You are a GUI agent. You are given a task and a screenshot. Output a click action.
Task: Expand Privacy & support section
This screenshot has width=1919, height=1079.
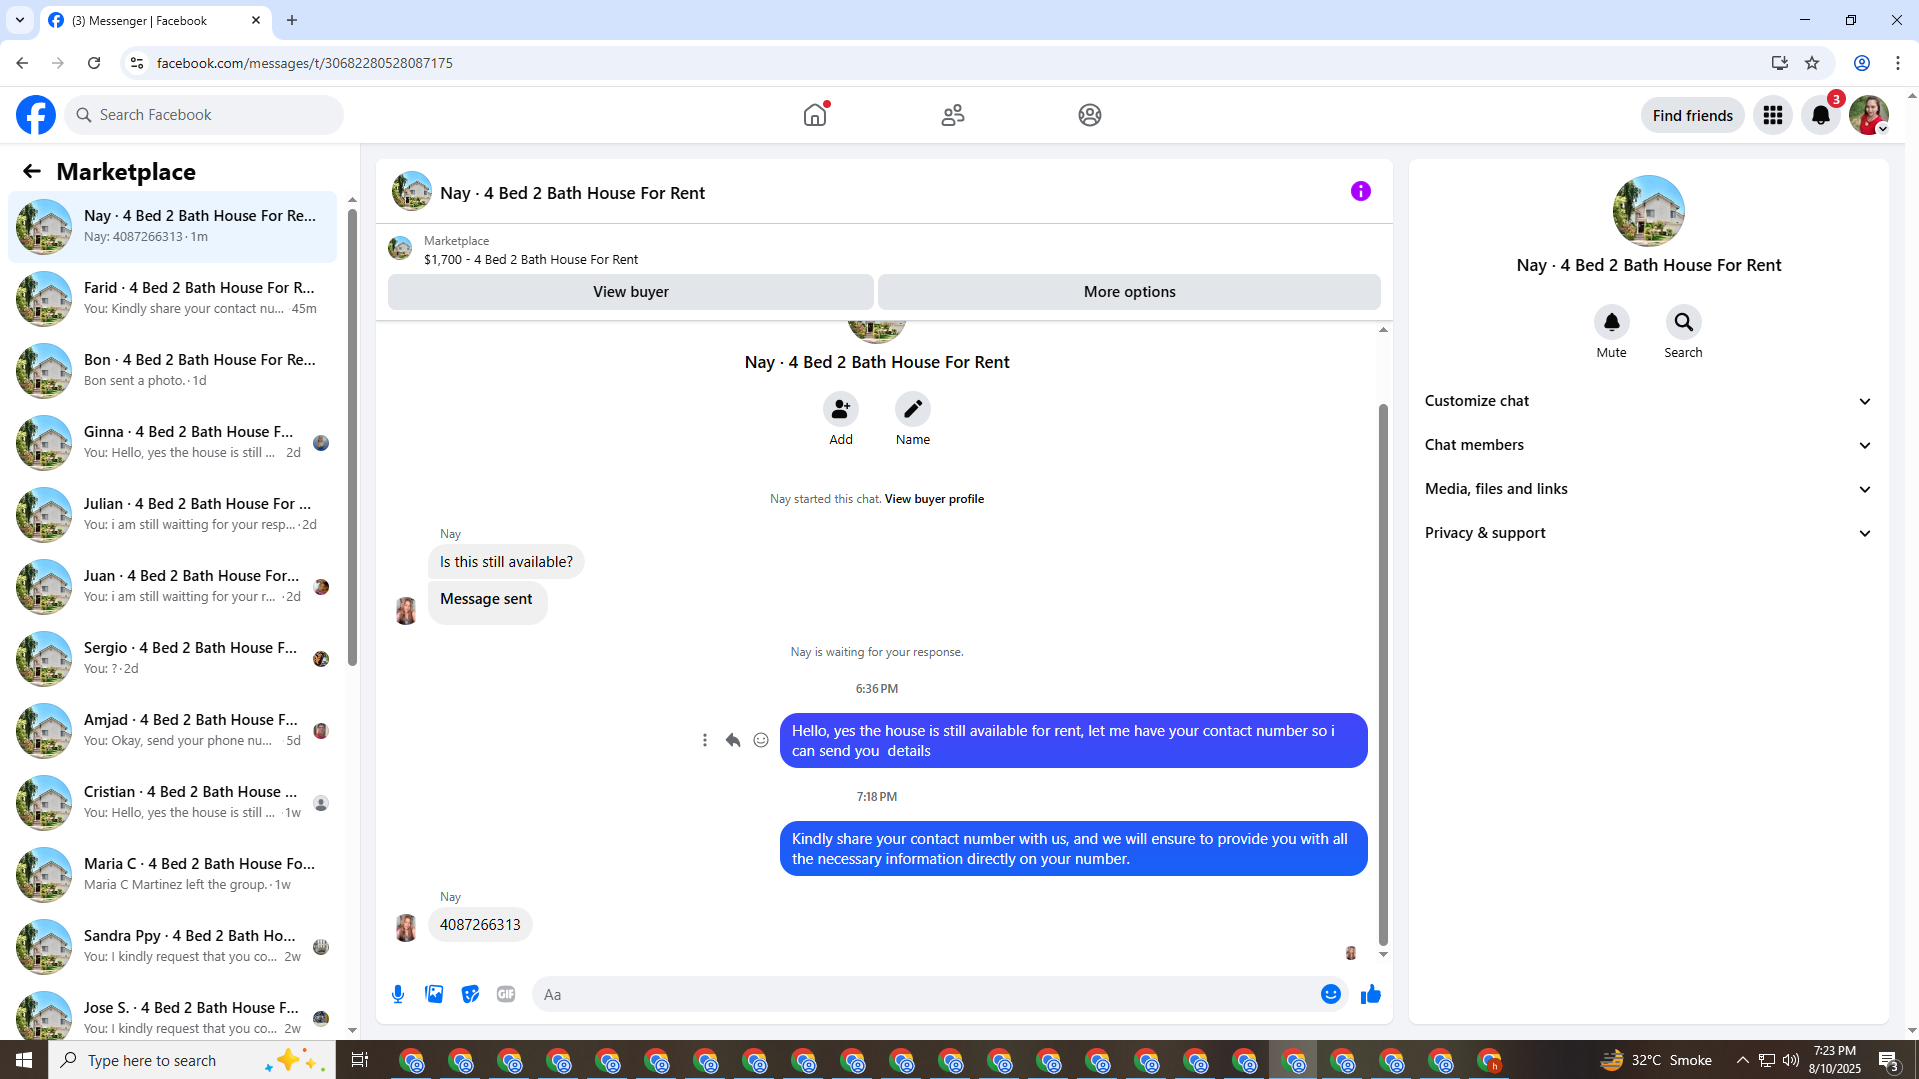(1648, 533)
